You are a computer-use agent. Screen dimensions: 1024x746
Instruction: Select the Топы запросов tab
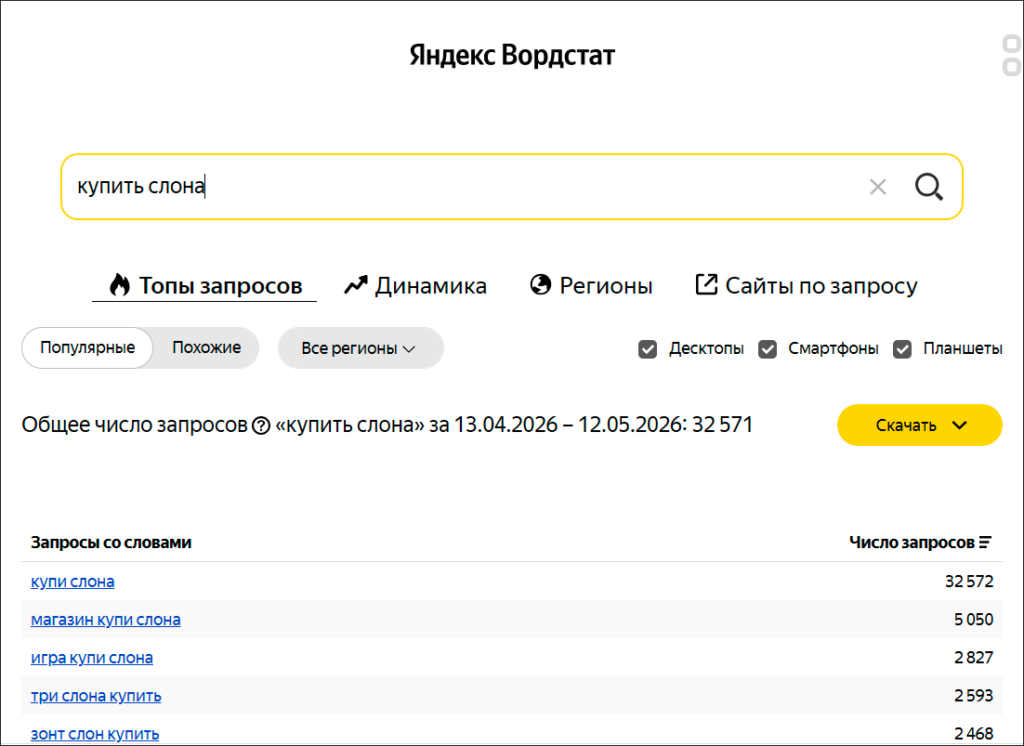(204, 285)
